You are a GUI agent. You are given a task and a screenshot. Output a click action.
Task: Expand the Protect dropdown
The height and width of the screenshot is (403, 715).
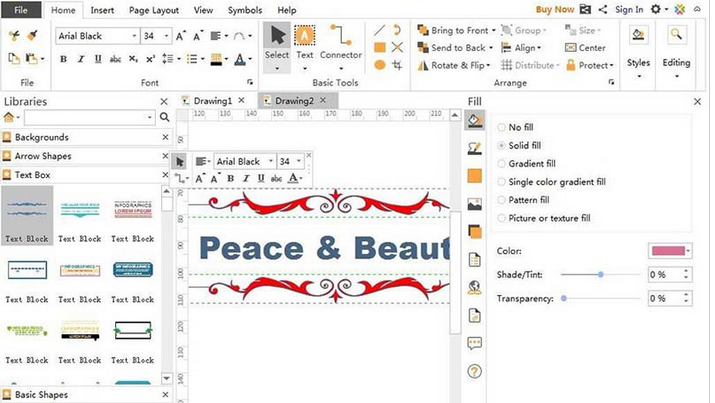click(x=611, y=65)
